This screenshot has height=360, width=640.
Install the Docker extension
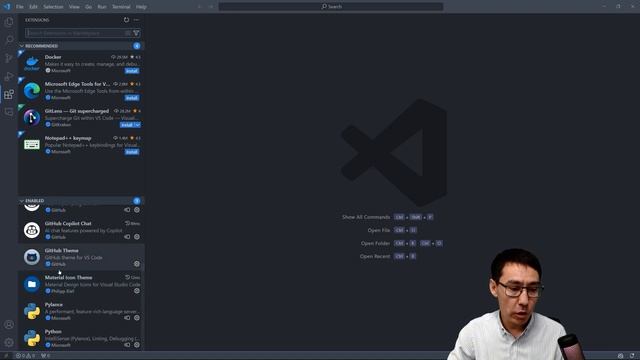[132, 71]
